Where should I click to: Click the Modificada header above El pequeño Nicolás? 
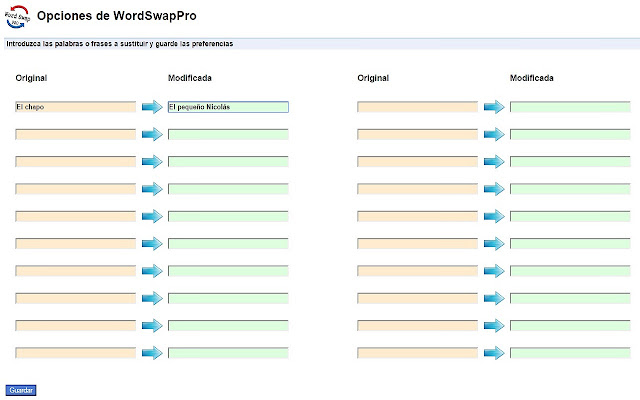pyautogui.click(x=190, y=78)
